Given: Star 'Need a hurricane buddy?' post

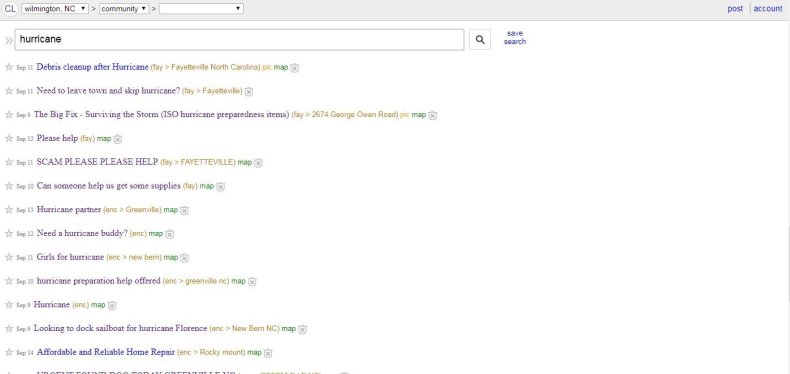Looking at the screenshot, I should tap(9, 233).
